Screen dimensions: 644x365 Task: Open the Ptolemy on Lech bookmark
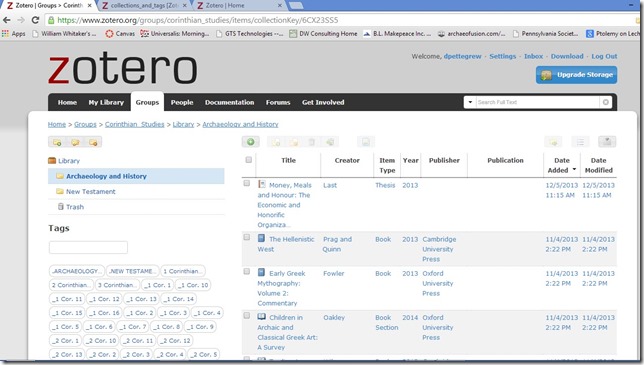[613, 34]
